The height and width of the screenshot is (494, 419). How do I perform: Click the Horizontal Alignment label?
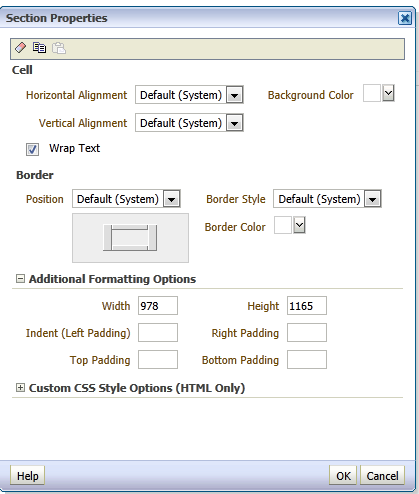click(x=76, y=95)
